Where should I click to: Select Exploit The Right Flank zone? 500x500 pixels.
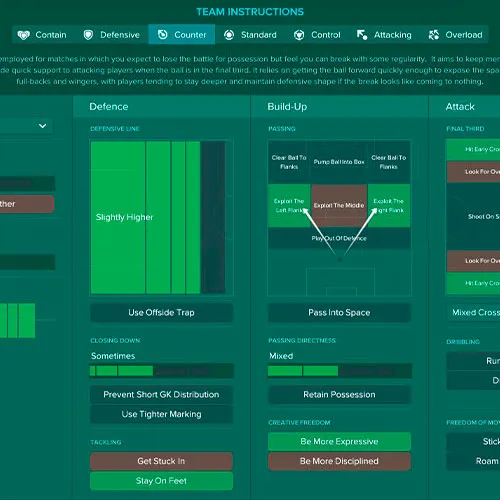389,206
